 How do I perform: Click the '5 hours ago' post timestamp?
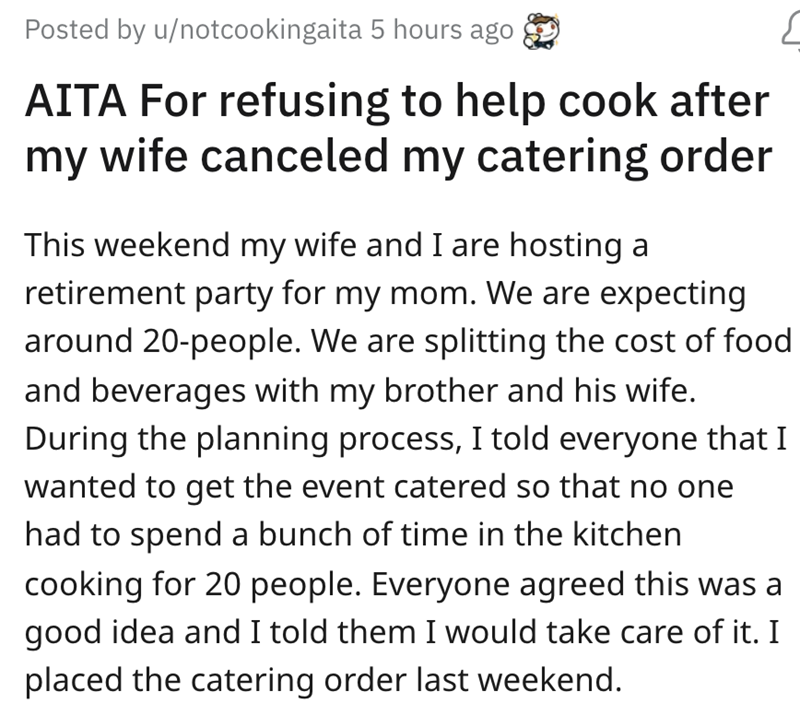click(x=440, y=31)
